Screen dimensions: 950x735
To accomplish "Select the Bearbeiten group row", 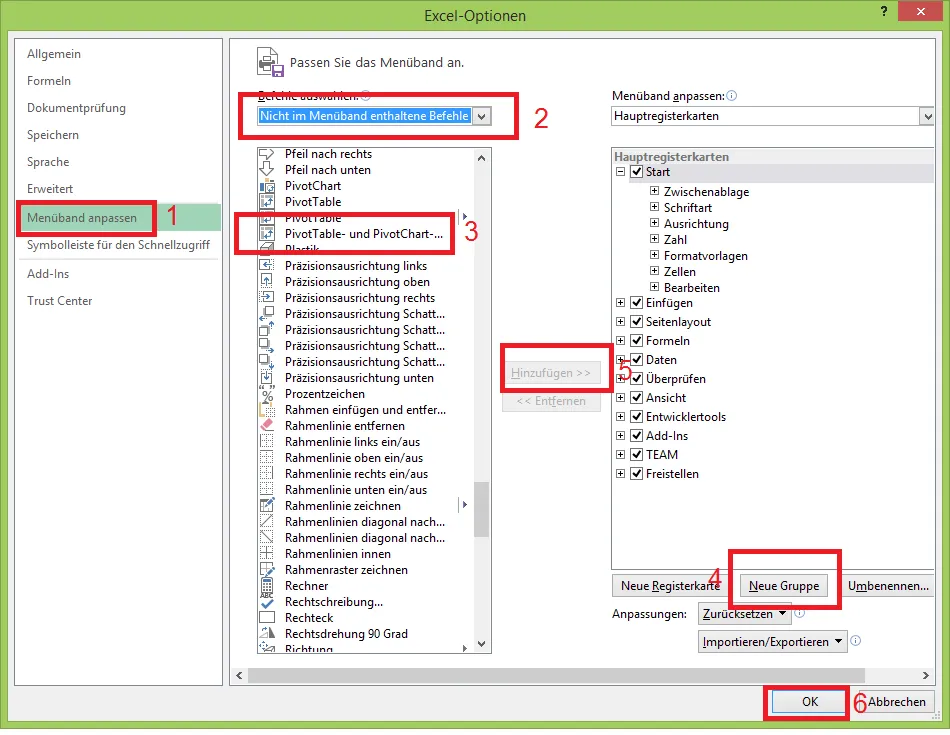I will pyautogui.click(x=691, y=288).
